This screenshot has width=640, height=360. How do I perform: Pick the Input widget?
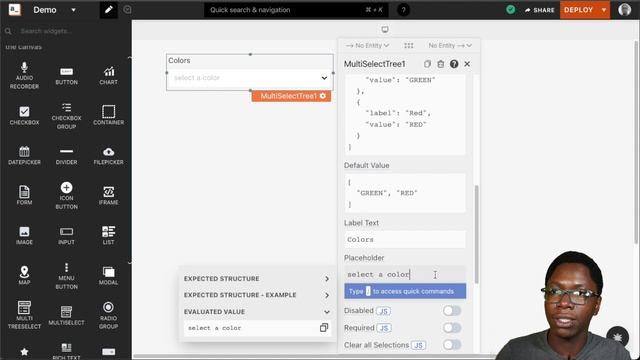66,236
